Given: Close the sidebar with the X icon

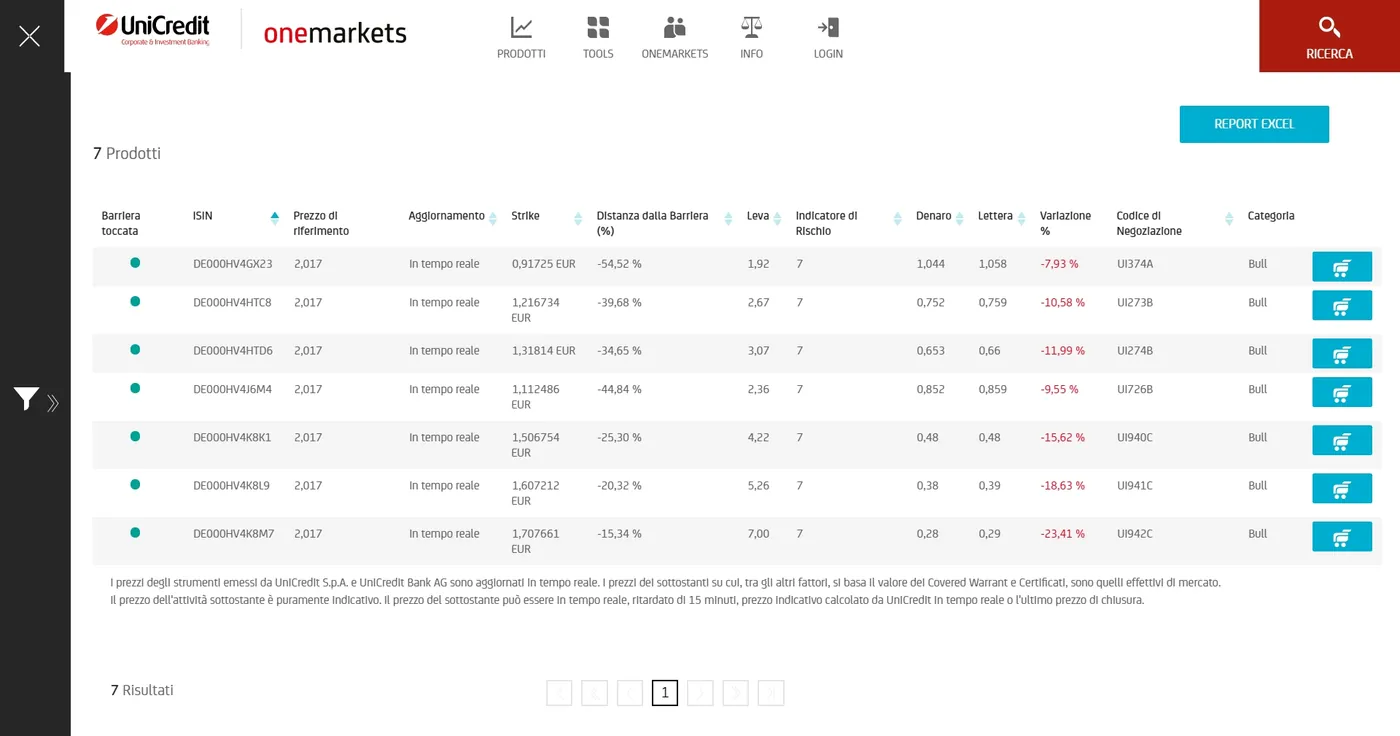Looking at the screenshot, I should pos(29,36).
